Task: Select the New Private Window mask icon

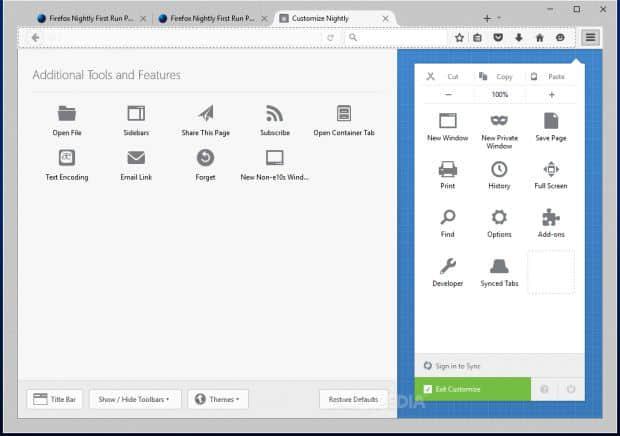Action: pos(498,121)
